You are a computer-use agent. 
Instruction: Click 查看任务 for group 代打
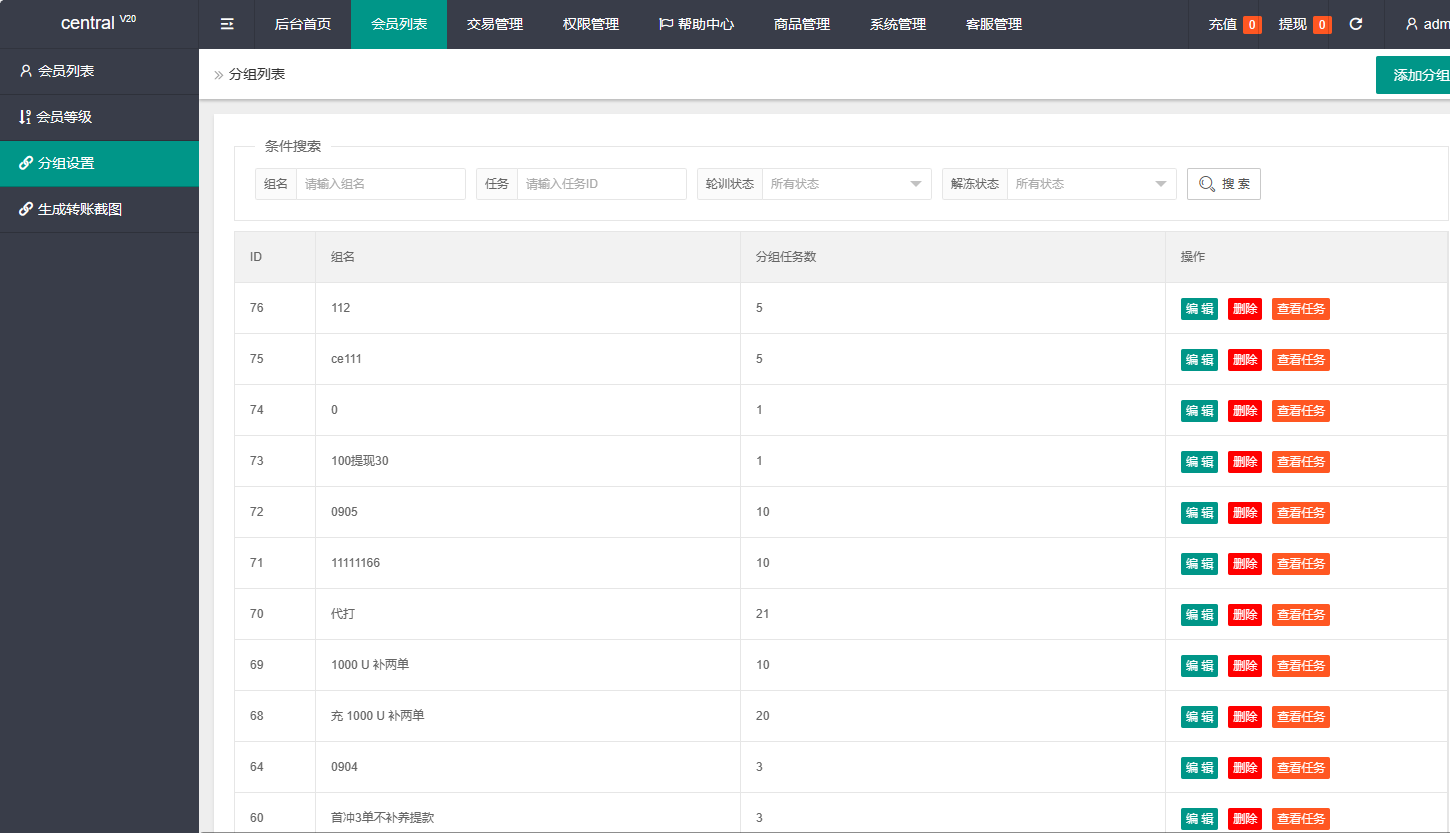pos(1301,615)
